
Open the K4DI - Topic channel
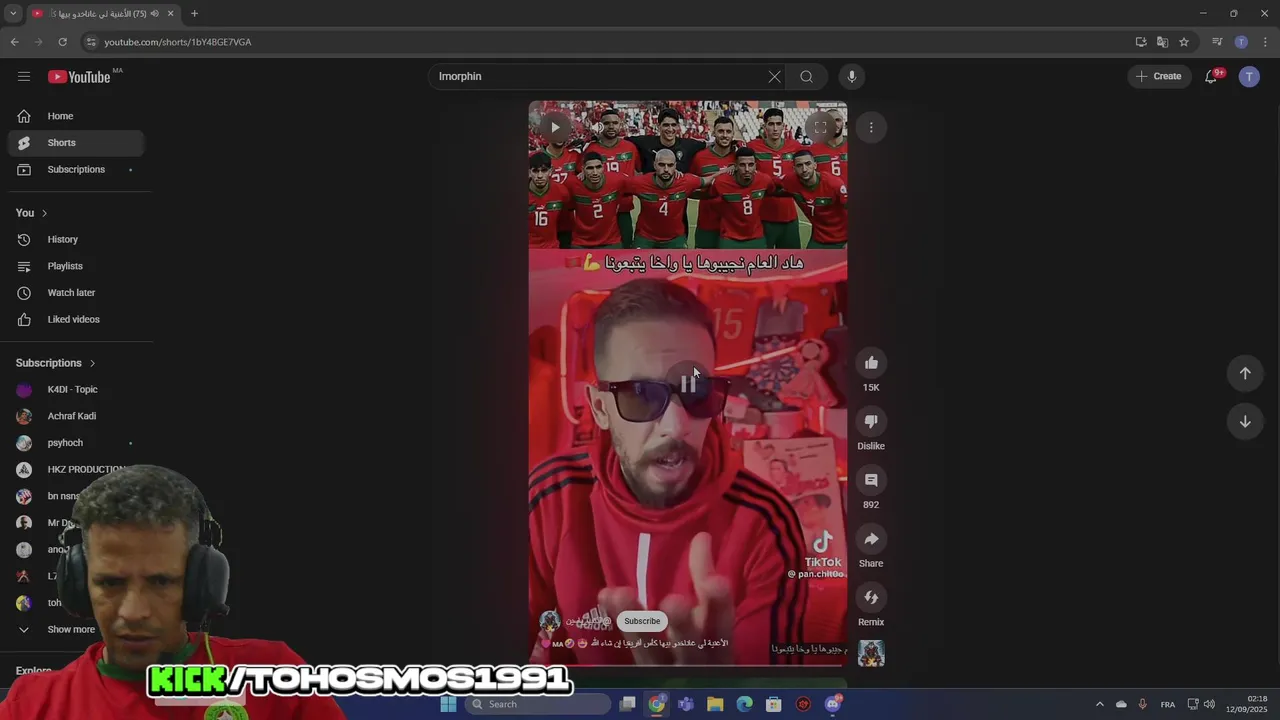[76, 389]
